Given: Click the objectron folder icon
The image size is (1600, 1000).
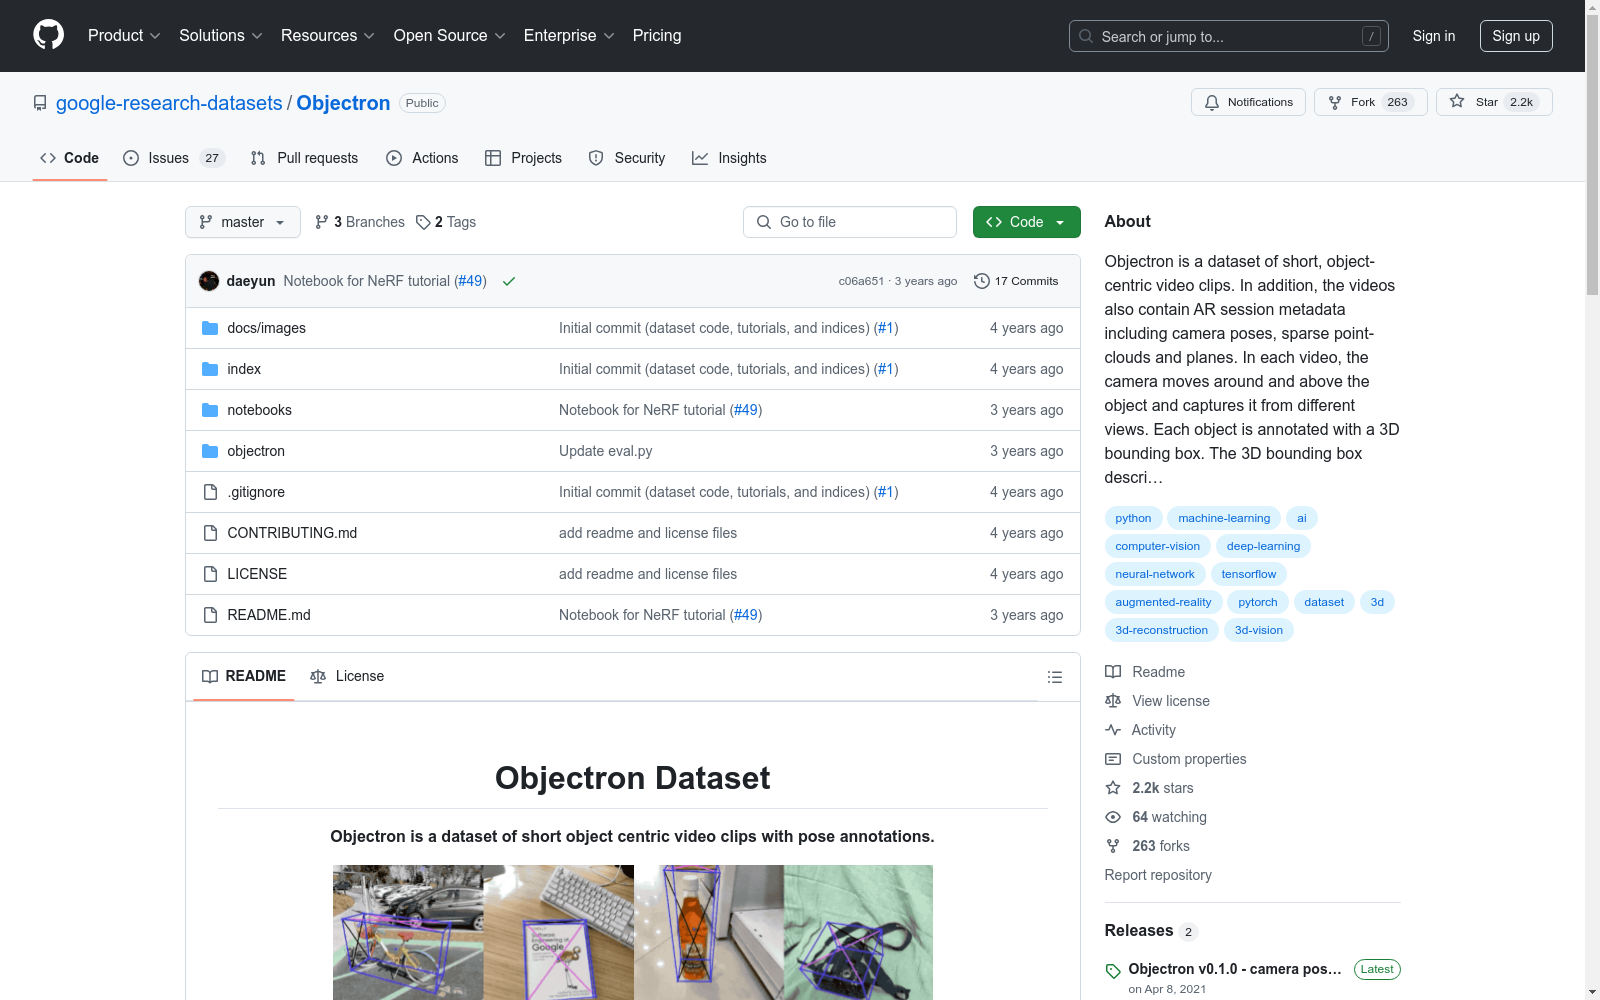Looking at the screenshot, I should point(210,451).
